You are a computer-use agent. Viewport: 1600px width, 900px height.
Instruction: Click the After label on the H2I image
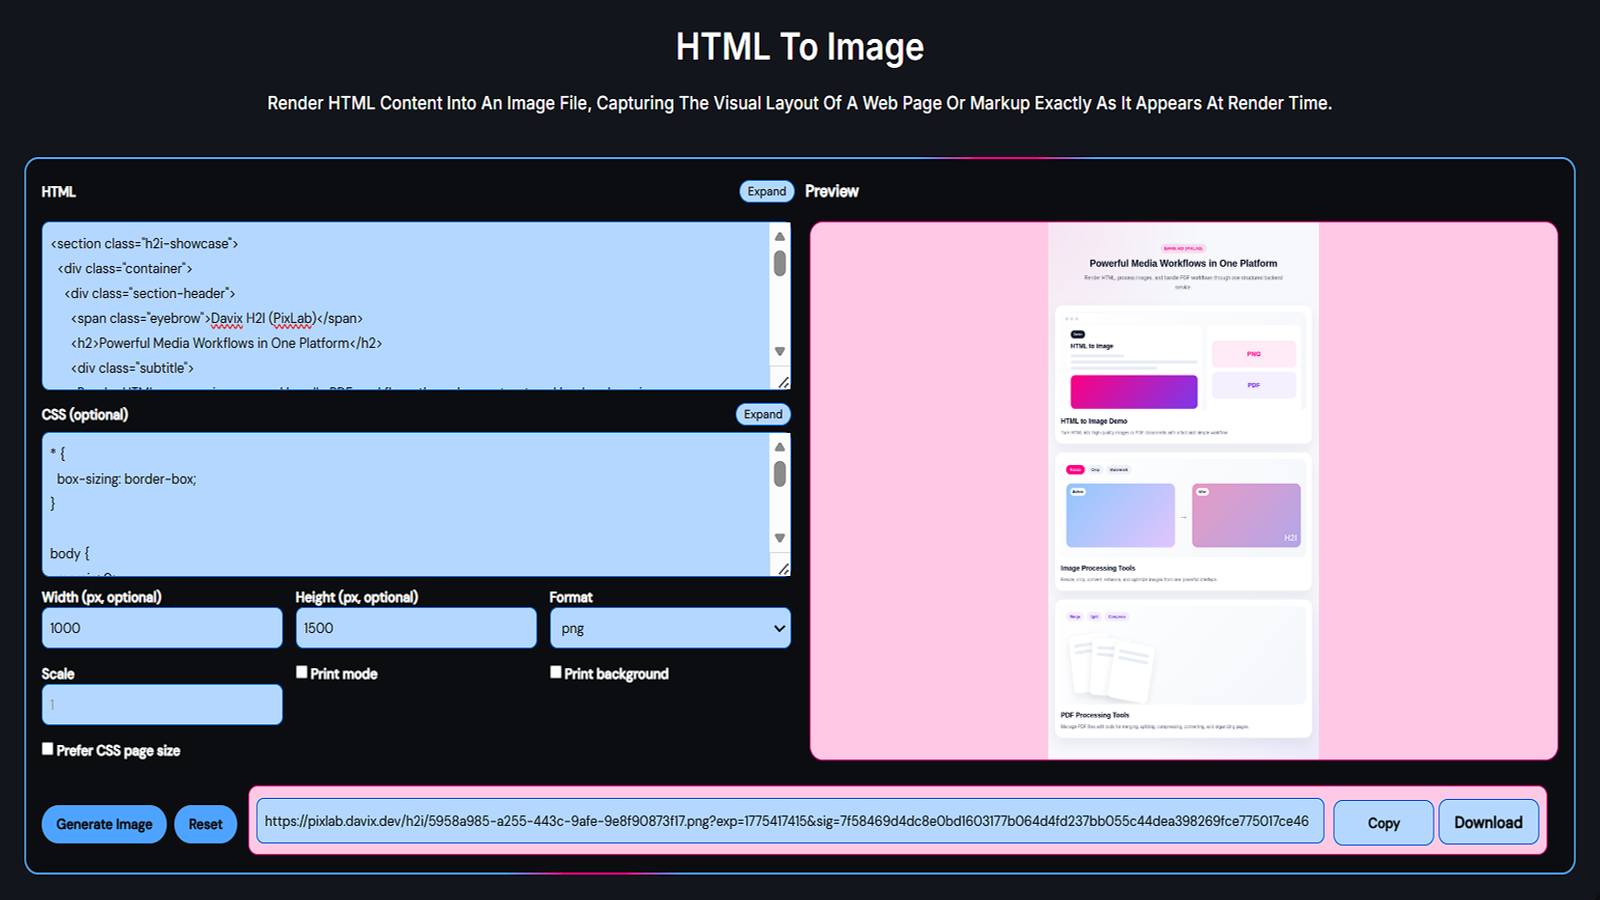pyautogui.click(x=1203, y=492)
